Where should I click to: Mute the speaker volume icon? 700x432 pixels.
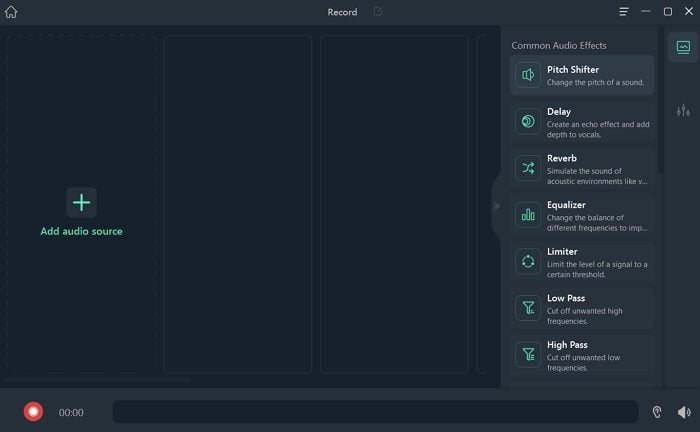tap(684, 411)
